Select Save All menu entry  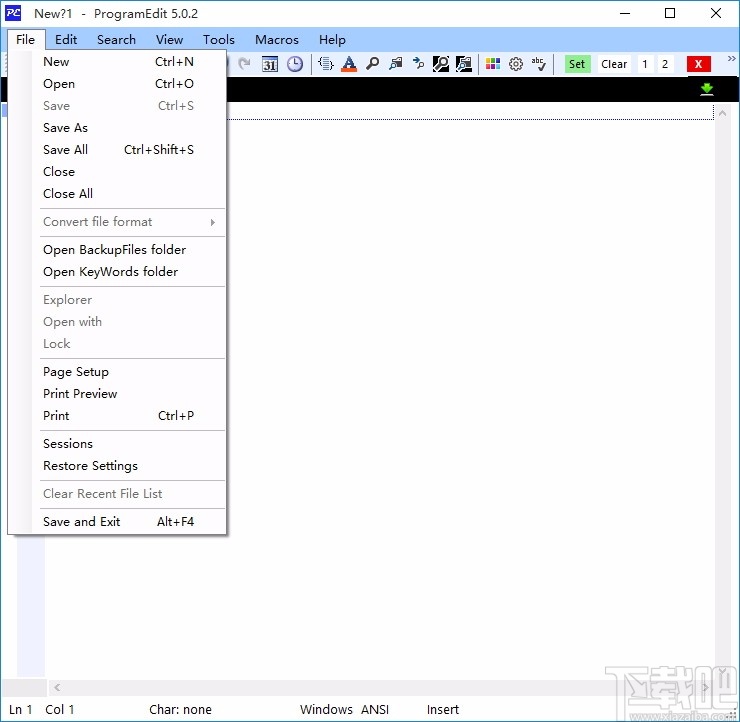click(117, 150)
